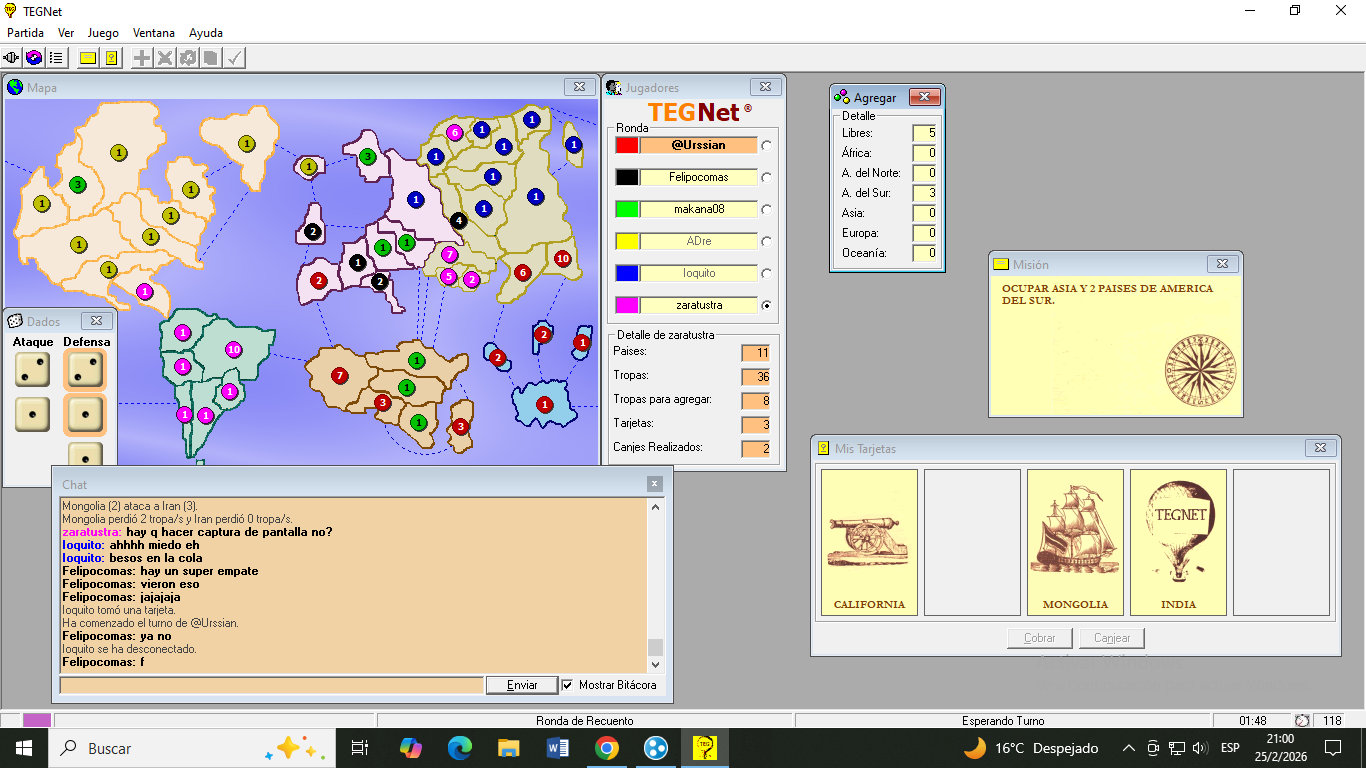The image size is (1366, 768).
Task: Click the chat scrollbar down arrow
Action: [x=656, y=664]
